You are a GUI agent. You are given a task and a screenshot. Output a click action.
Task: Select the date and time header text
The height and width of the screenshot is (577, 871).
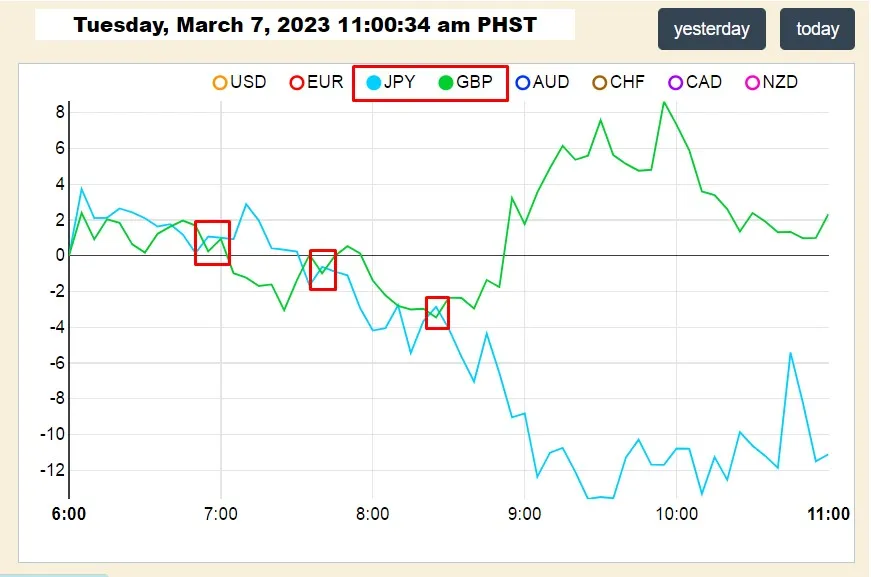pyautogui.click(x=305, y=25)
